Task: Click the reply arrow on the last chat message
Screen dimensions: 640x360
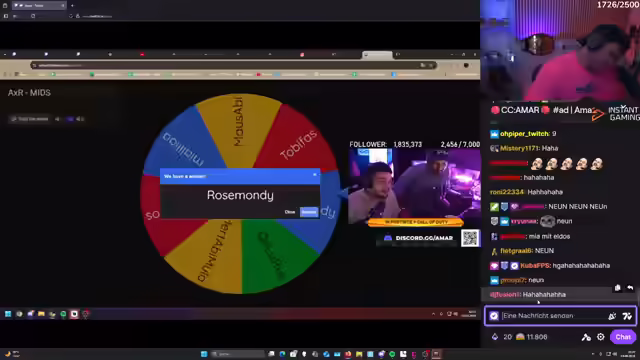Action: click(x=630, y=288)
